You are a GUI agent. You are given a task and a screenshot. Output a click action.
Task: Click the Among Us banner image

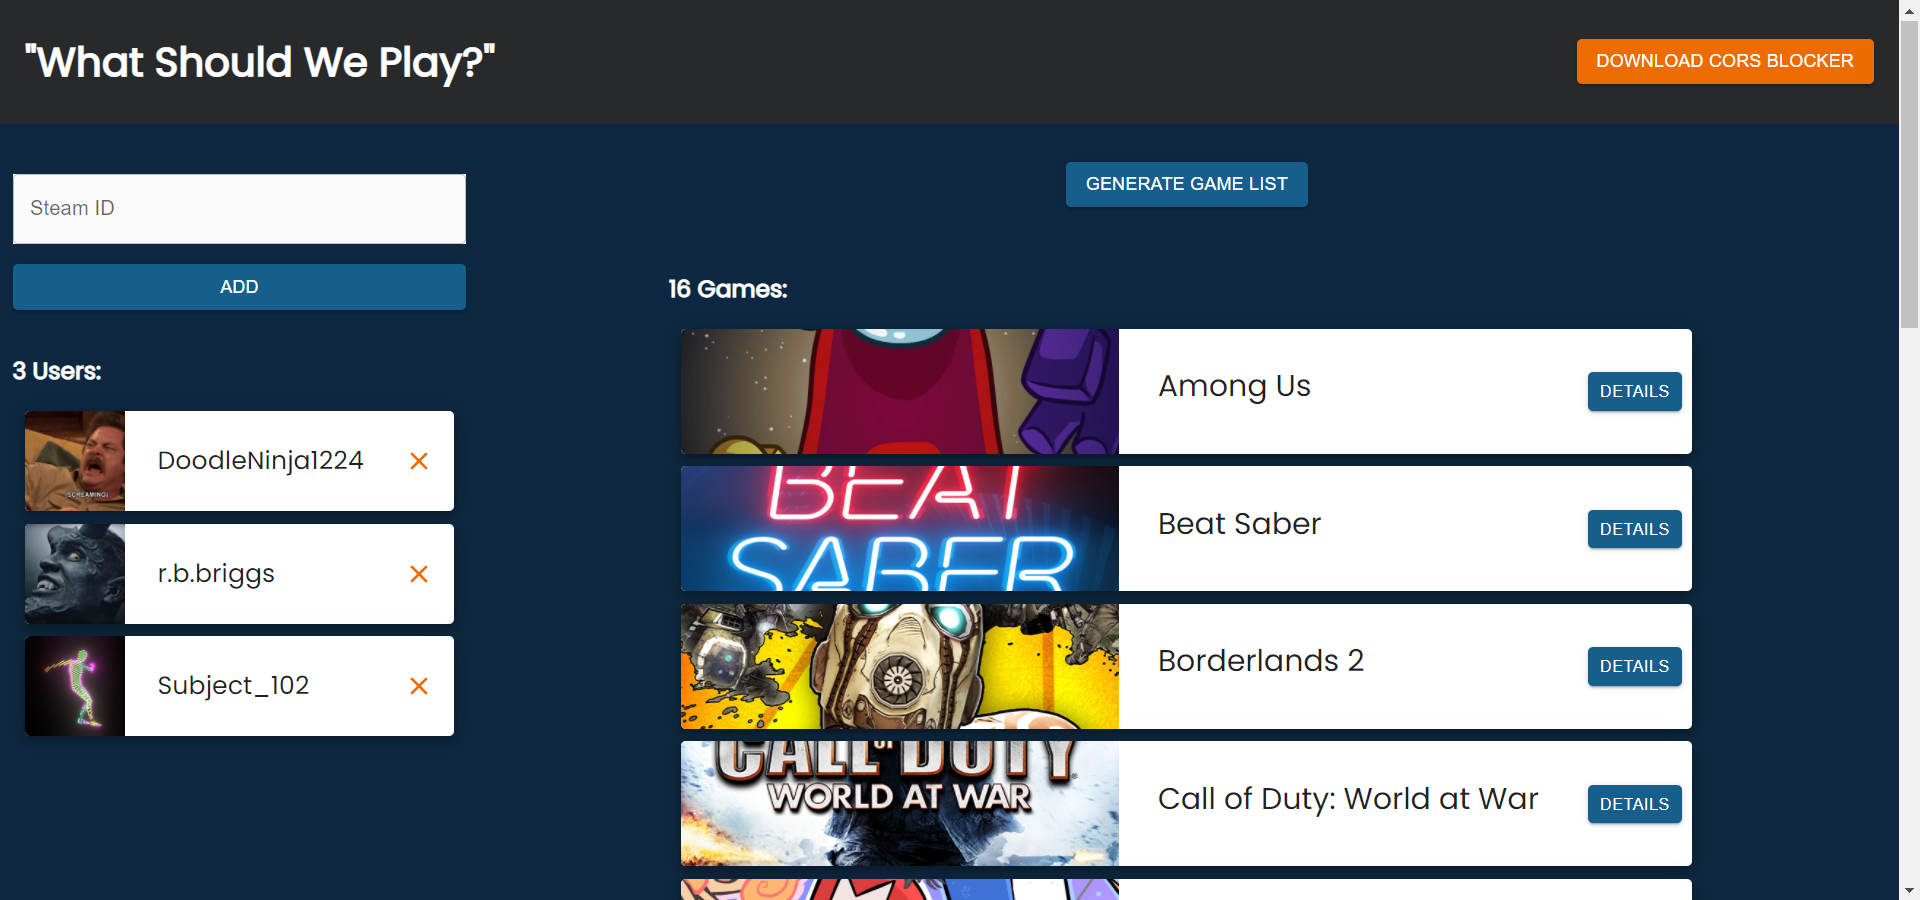click(x=900, y=391)
